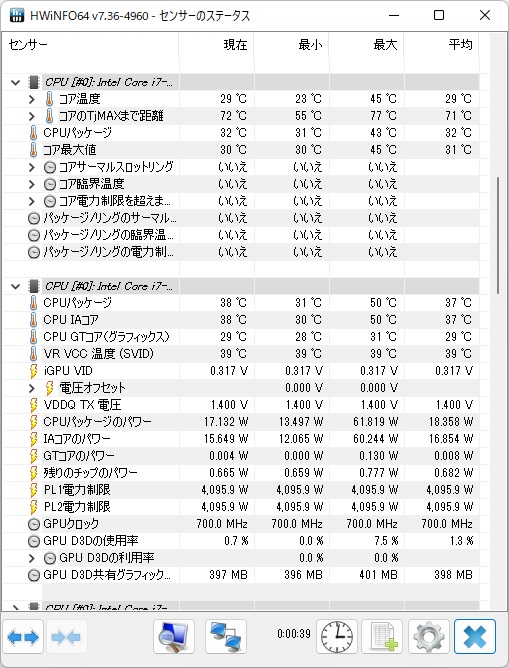Expand the コアサーマルスロットリング row
The height and width of the screenshot is (668, 509).
click(32, 167)
